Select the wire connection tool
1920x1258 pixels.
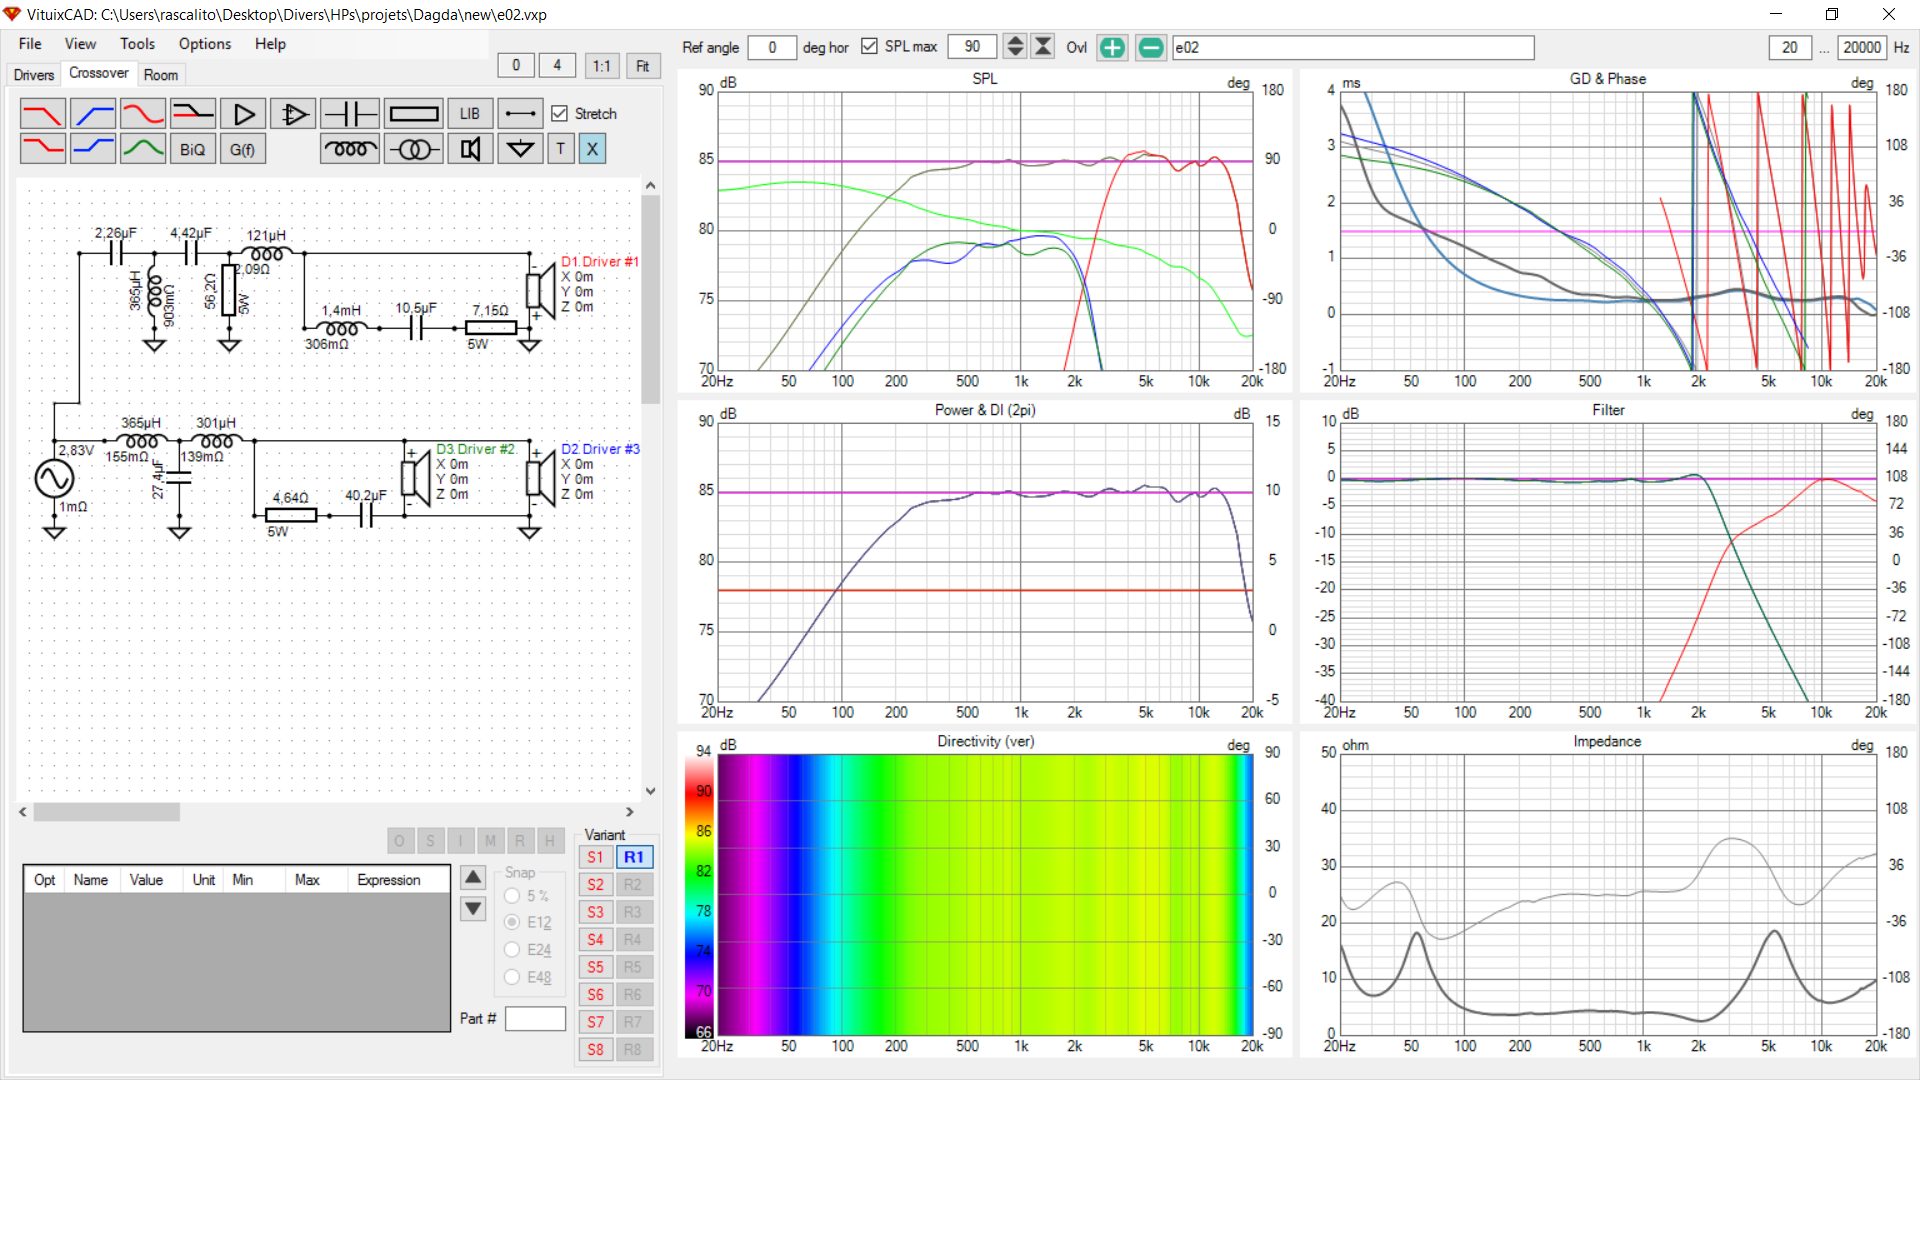[520, 114]
